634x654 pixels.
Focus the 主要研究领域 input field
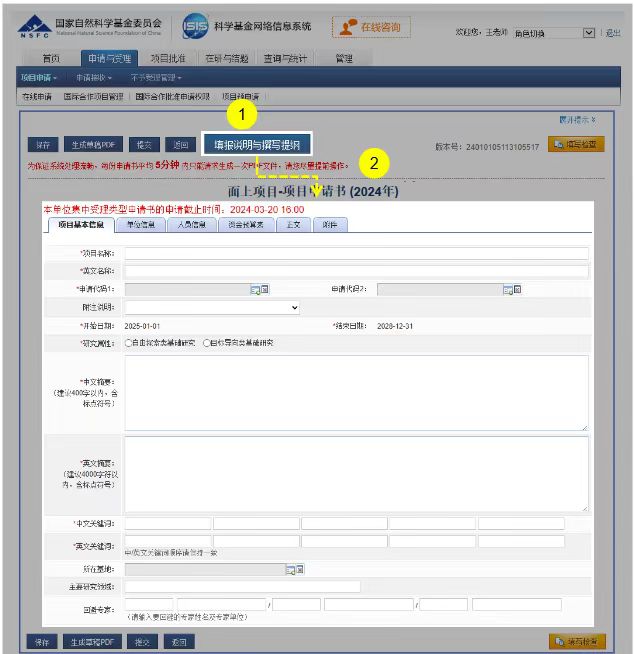tap(242, 587)
